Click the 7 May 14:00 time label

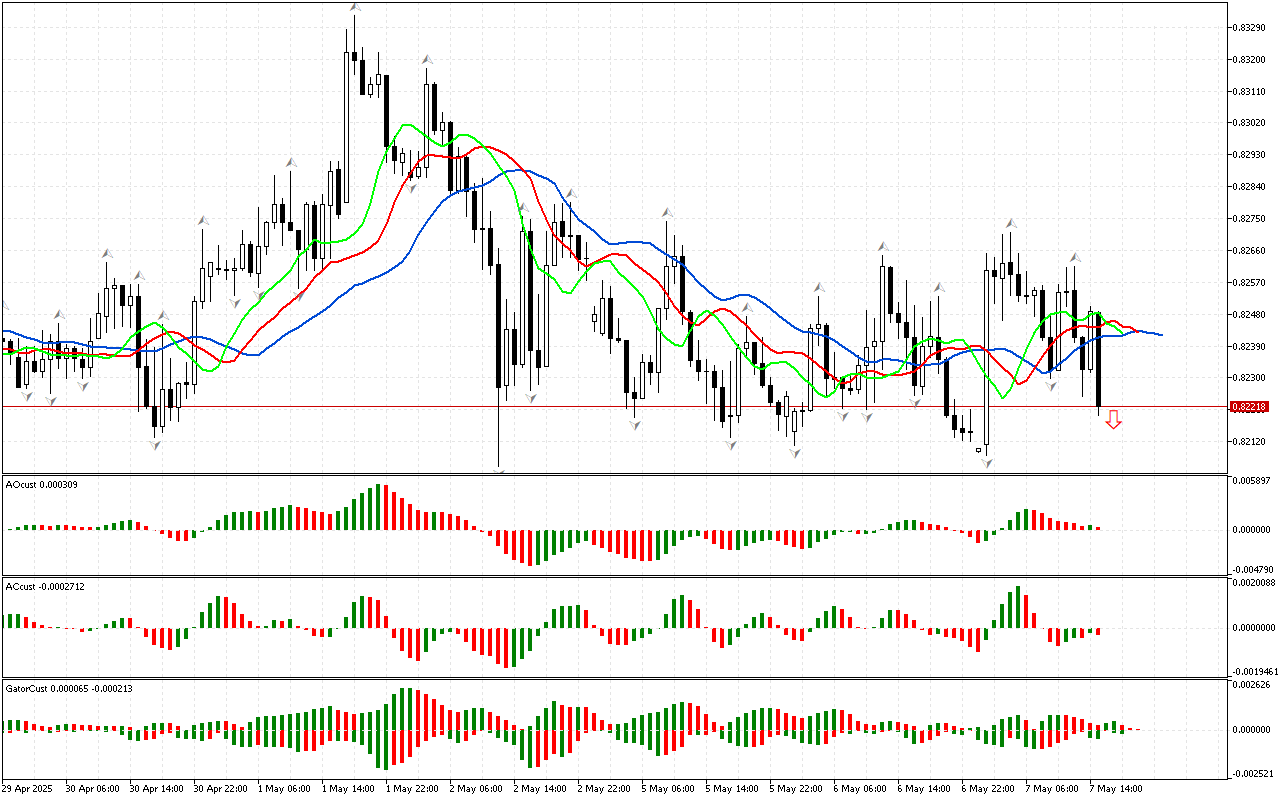click(1115, 788)
